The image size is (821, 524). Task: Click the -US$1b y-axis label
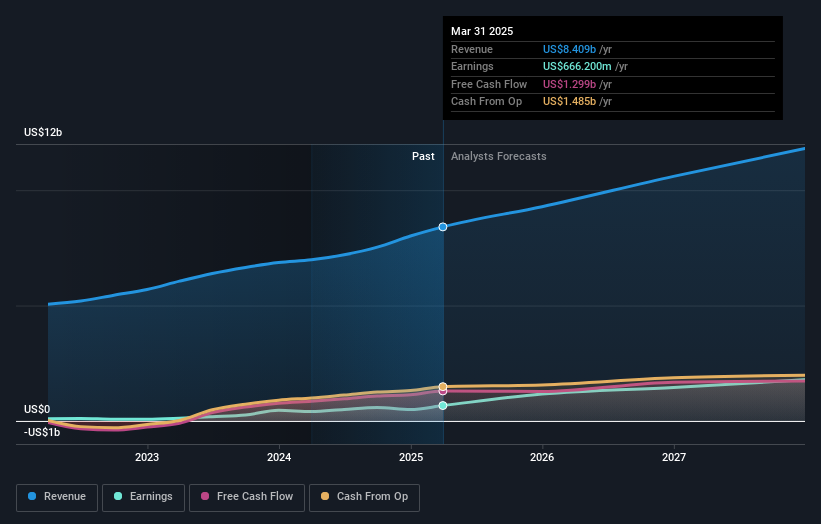42,432
